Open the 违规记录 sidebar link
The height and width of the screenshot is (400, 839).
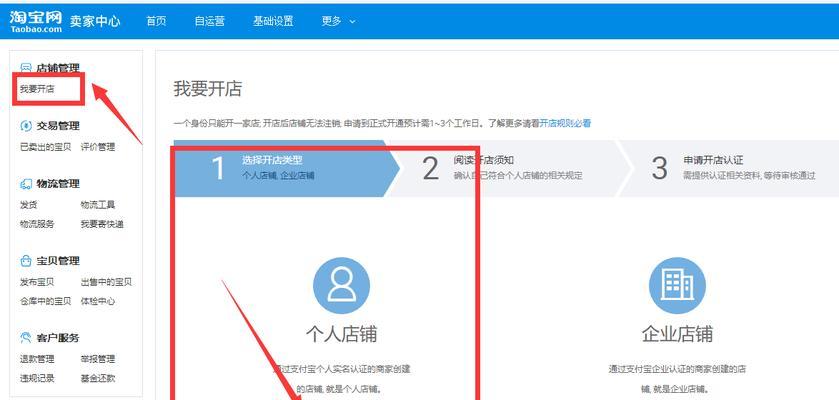[37, 378]
